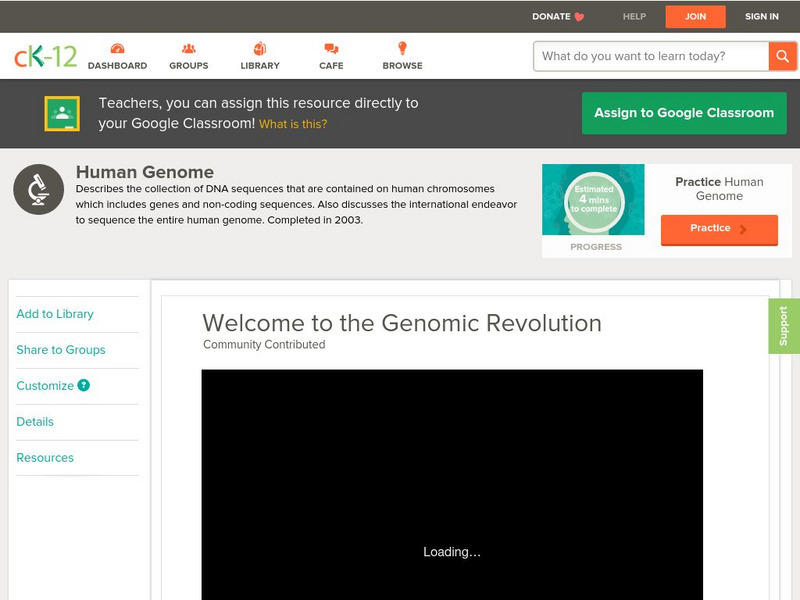Click the Google Classroom icon
This screenshot has height=600, width=800.
coord(62,113)
